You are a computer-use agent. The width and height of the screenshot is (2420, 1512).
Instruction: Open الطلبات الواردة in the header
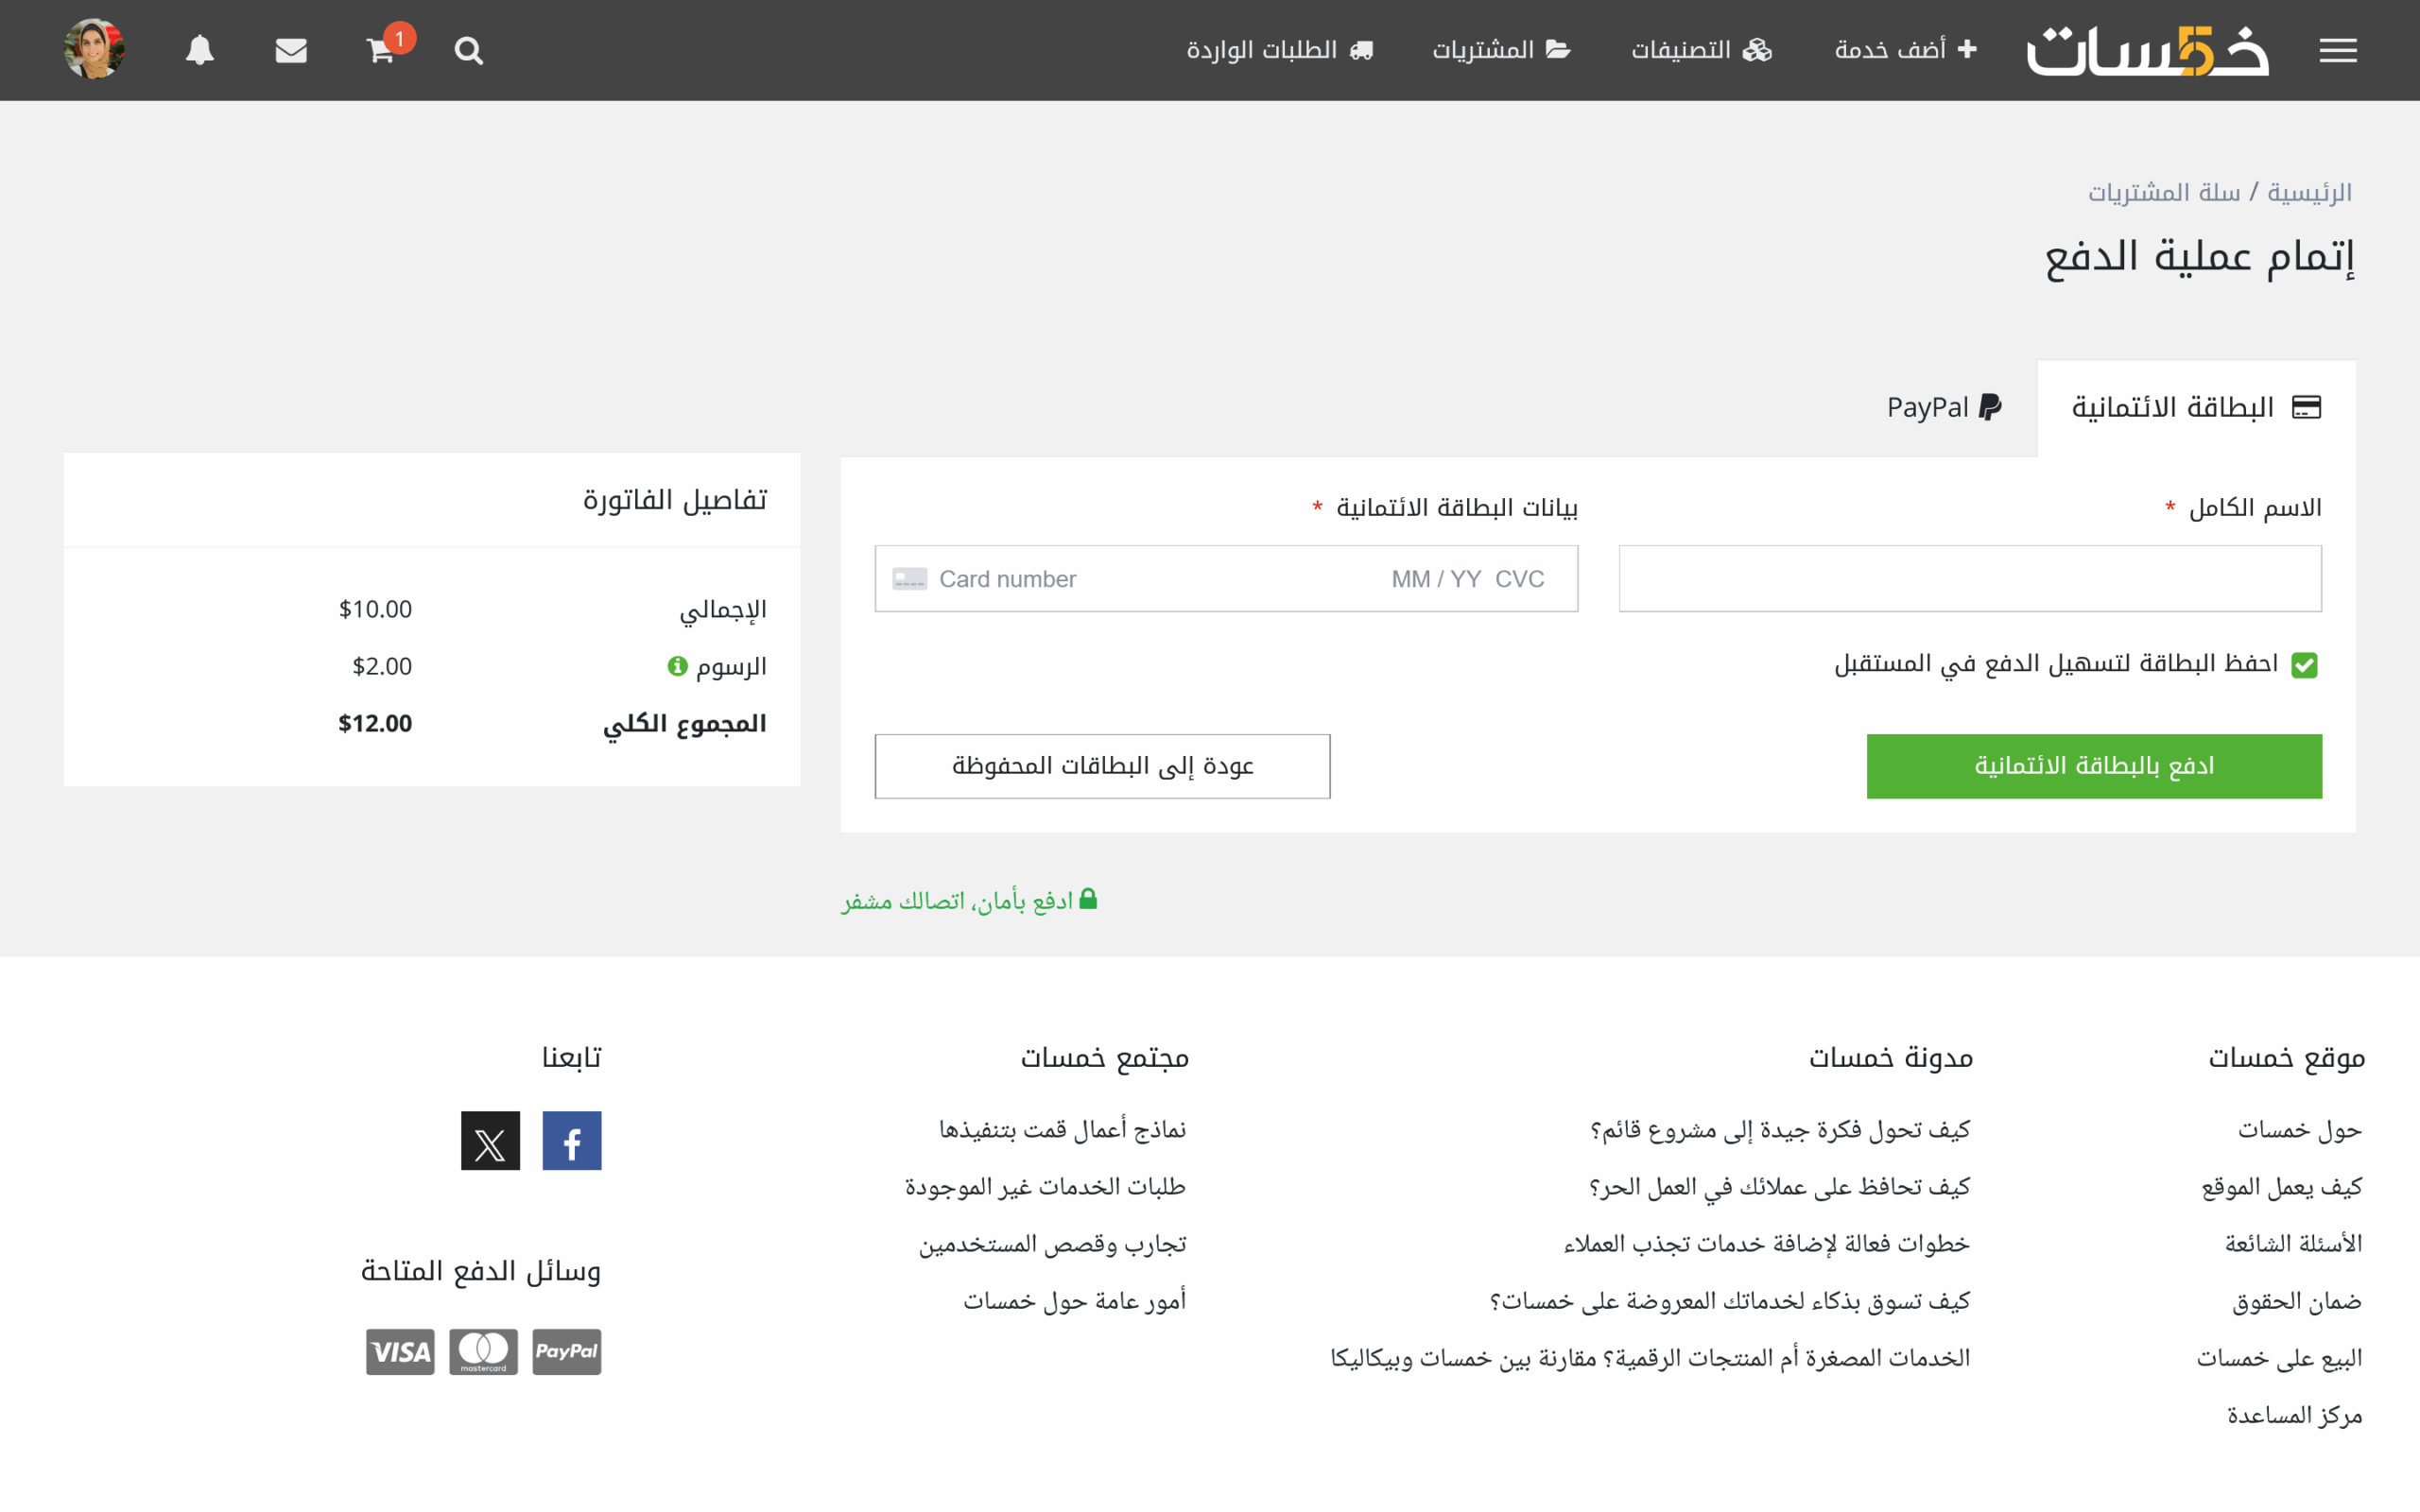pos(1280,50)
